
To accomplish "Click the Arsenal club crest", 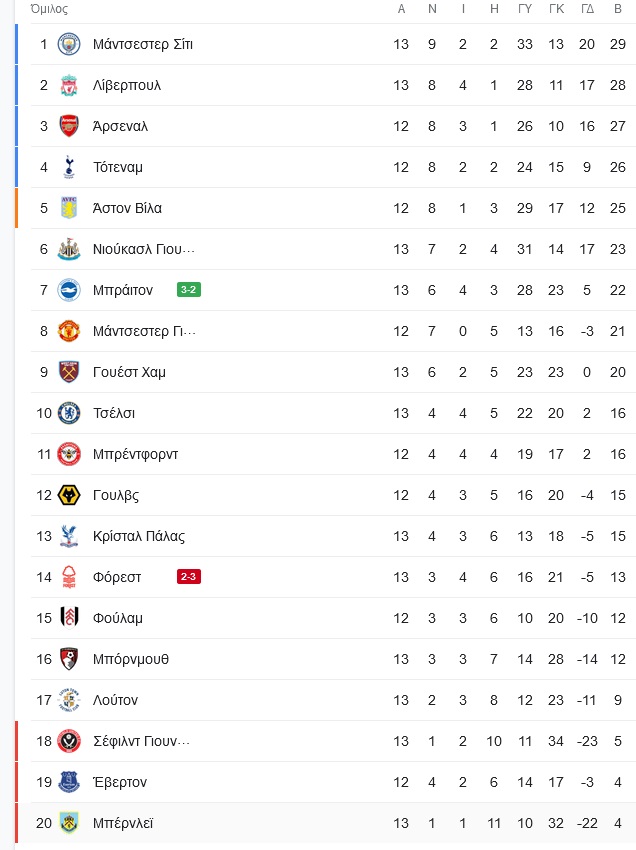I will click(69, 126).
